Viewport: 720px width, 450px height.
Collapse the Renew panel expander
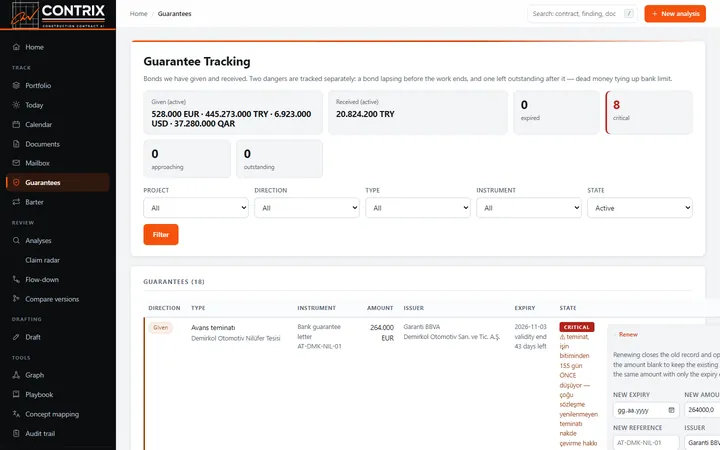pyautogui.click(x=626, y=335)
